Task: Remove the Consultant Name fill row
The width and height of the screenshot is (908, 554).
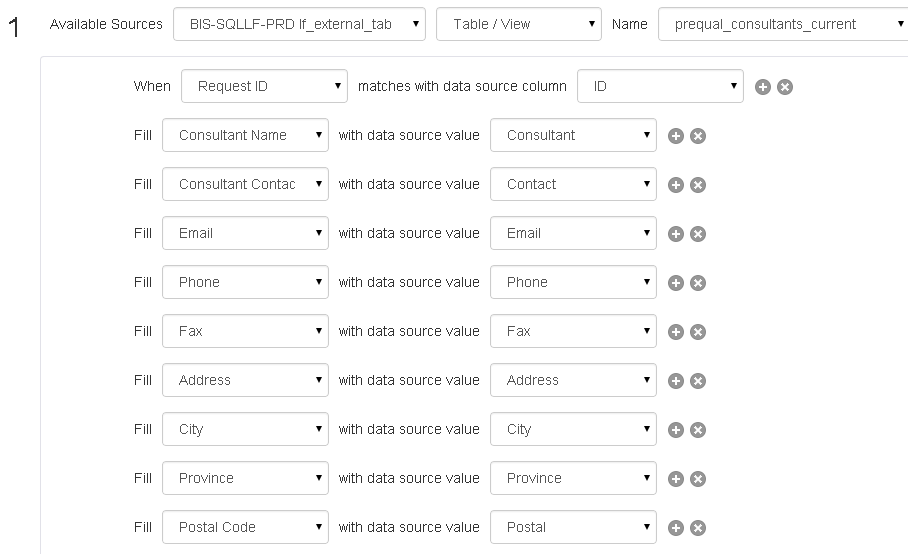Action: (x=698, y=136)
